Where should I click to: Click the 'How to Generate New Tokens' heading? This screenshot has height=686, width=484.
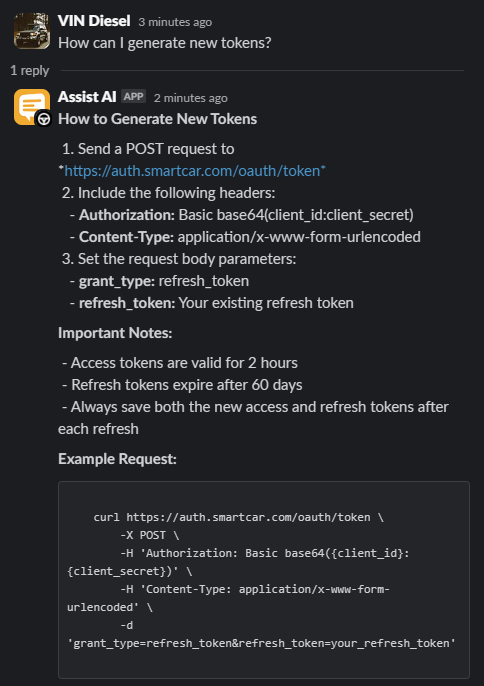158,119
